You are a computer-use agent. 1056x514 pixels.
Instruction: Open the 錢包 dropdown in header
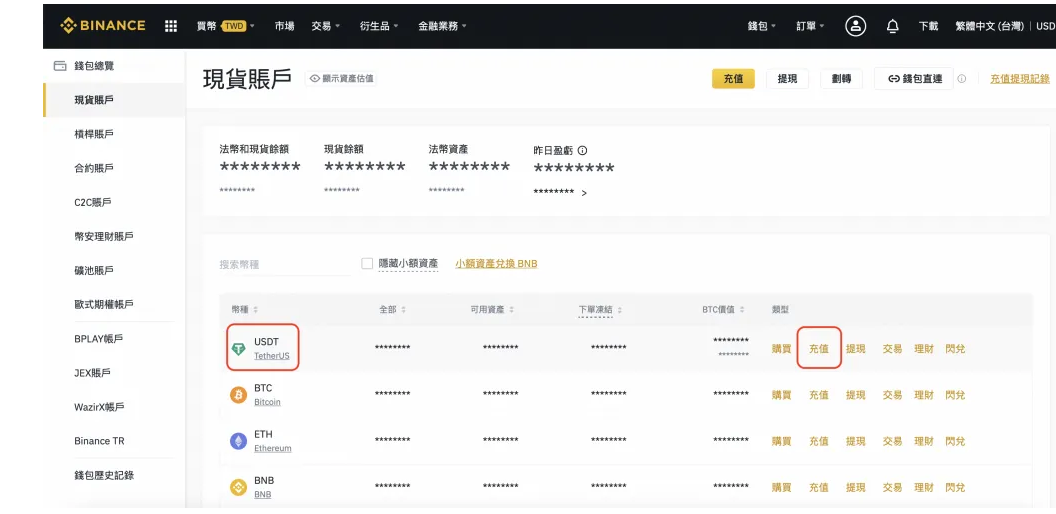coord(762,26)
